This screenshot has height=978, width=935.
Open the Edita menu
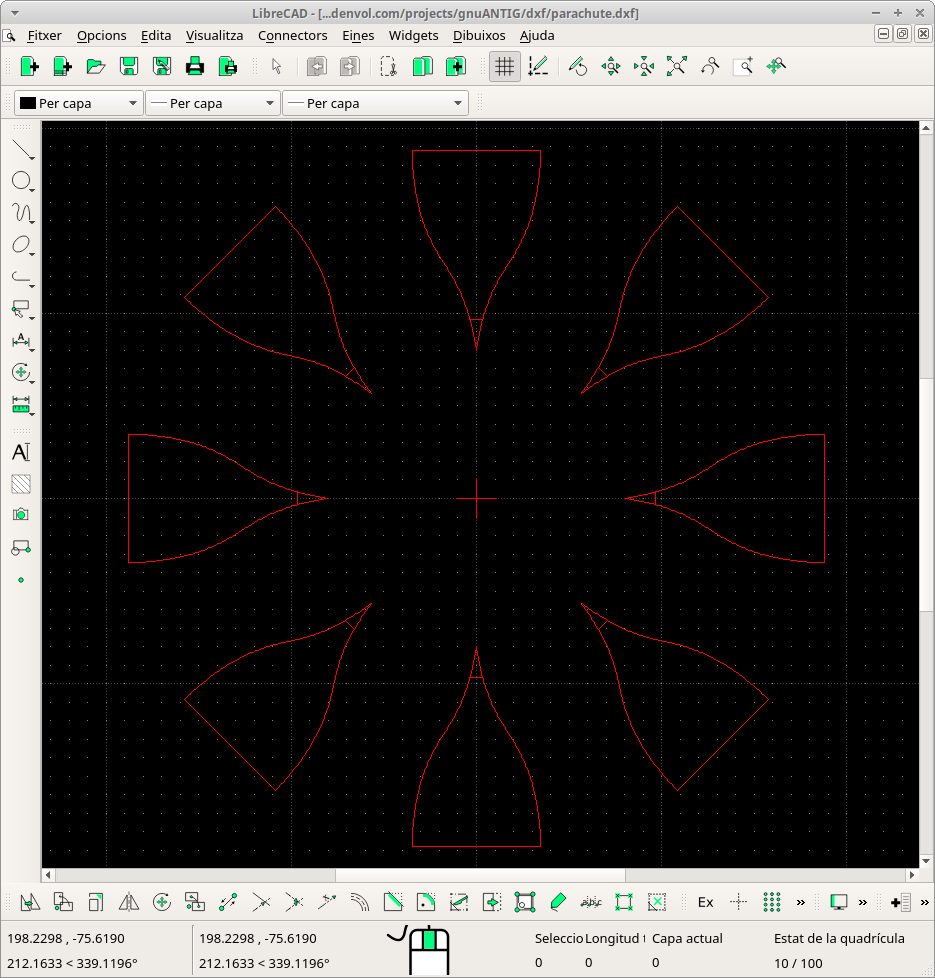click(x=156, y=36)
